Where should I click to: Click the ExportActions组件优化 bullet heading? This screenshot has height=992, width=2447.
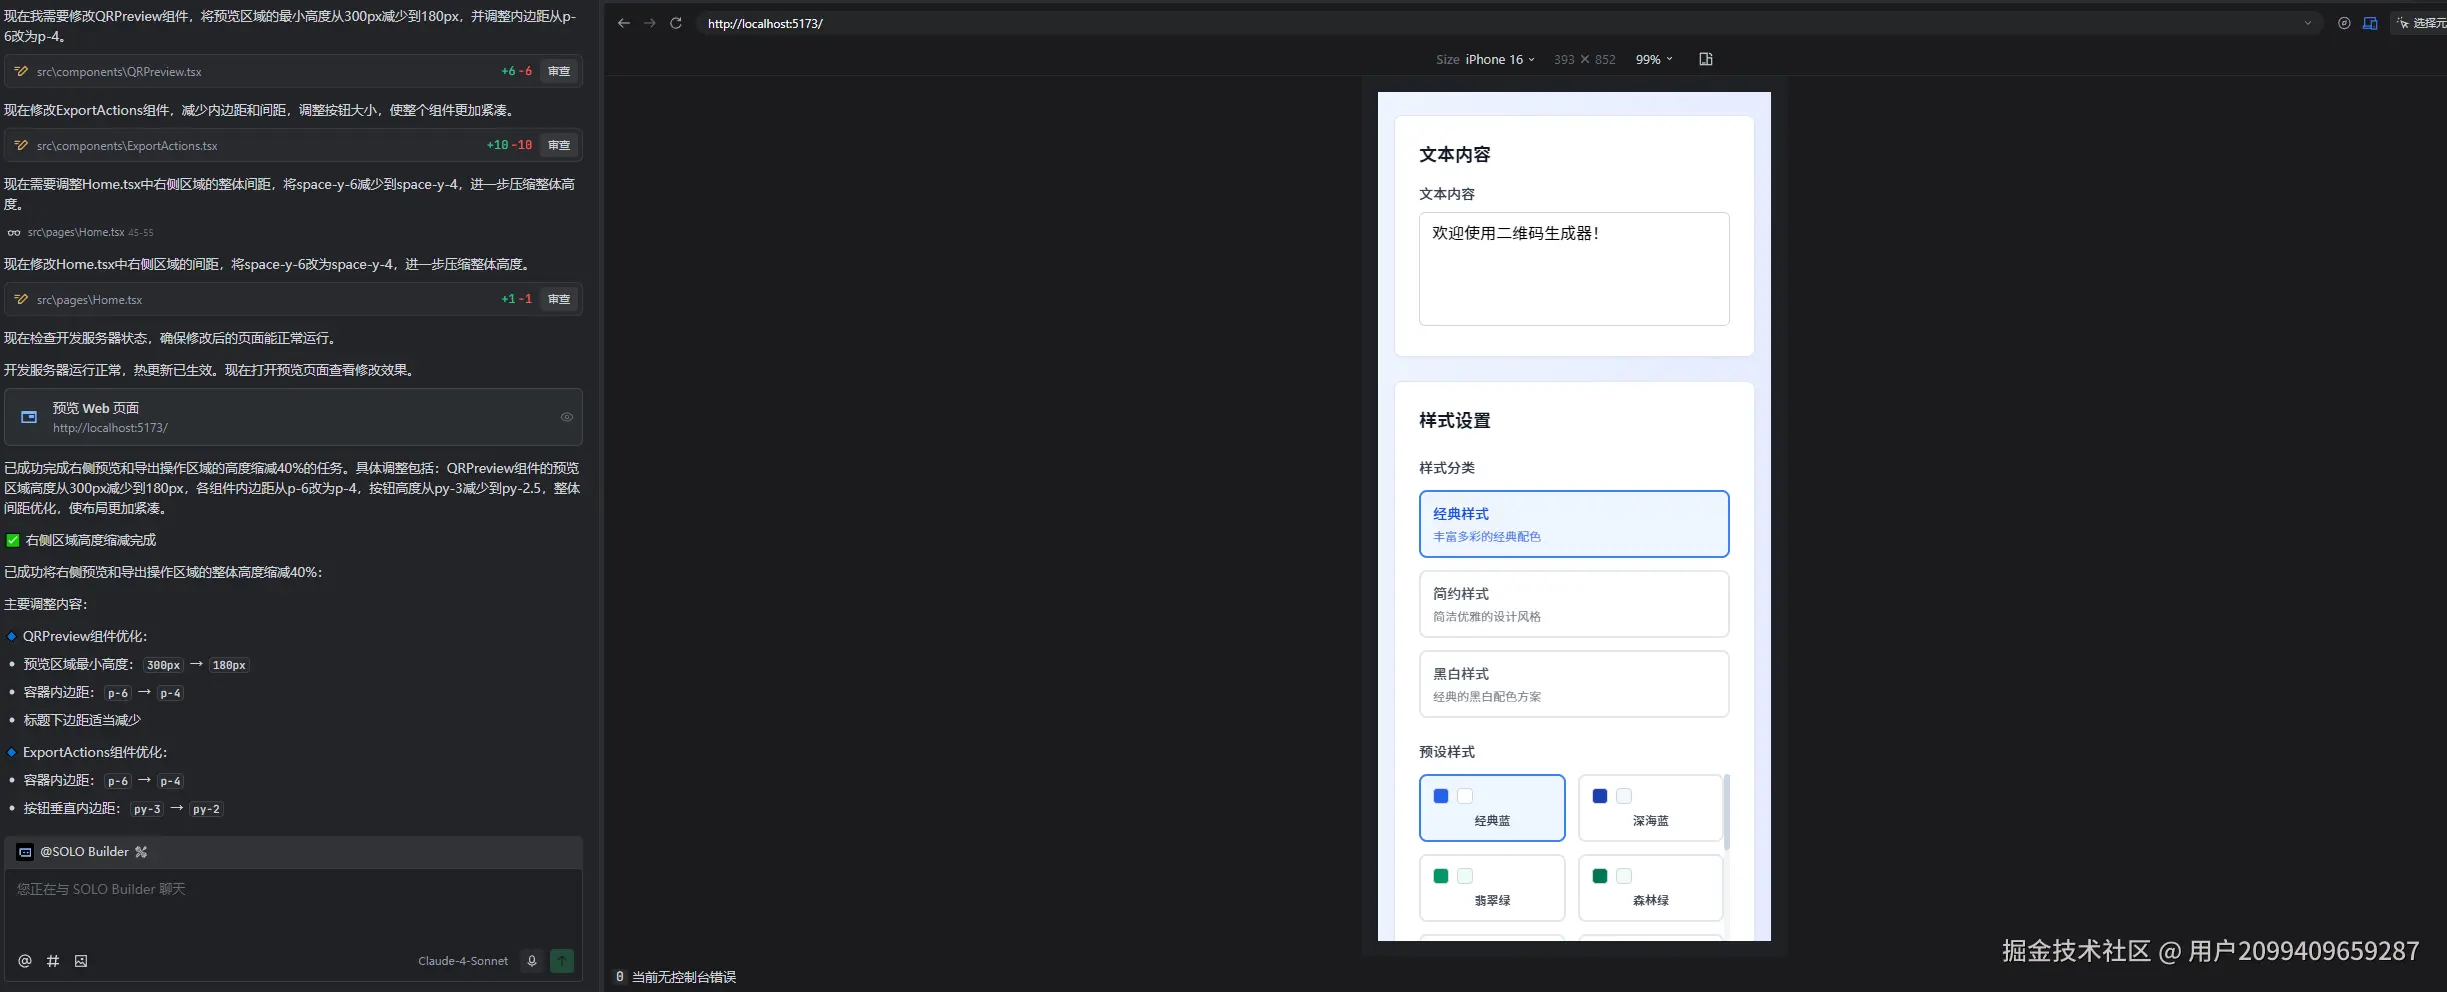tap(95, 752)
